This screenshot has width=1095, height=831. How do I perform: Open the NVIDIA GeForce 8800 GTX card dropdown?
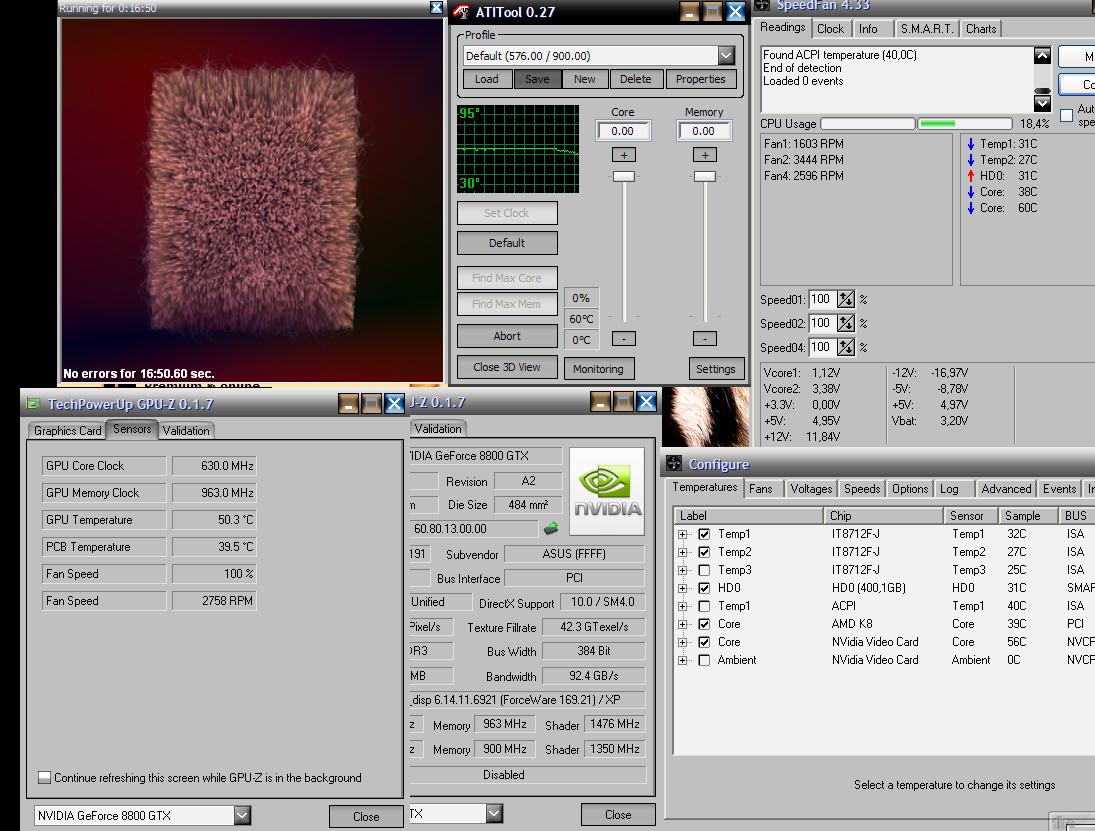pos(242,815)
